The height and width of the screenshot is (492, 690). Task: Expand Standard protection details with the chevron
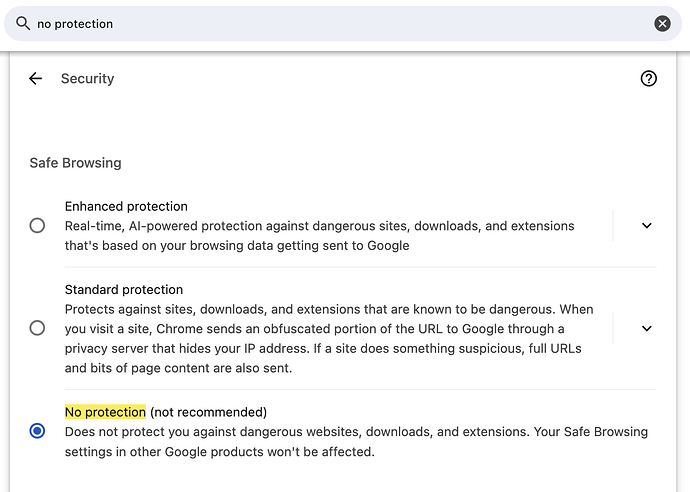(646, 328)
